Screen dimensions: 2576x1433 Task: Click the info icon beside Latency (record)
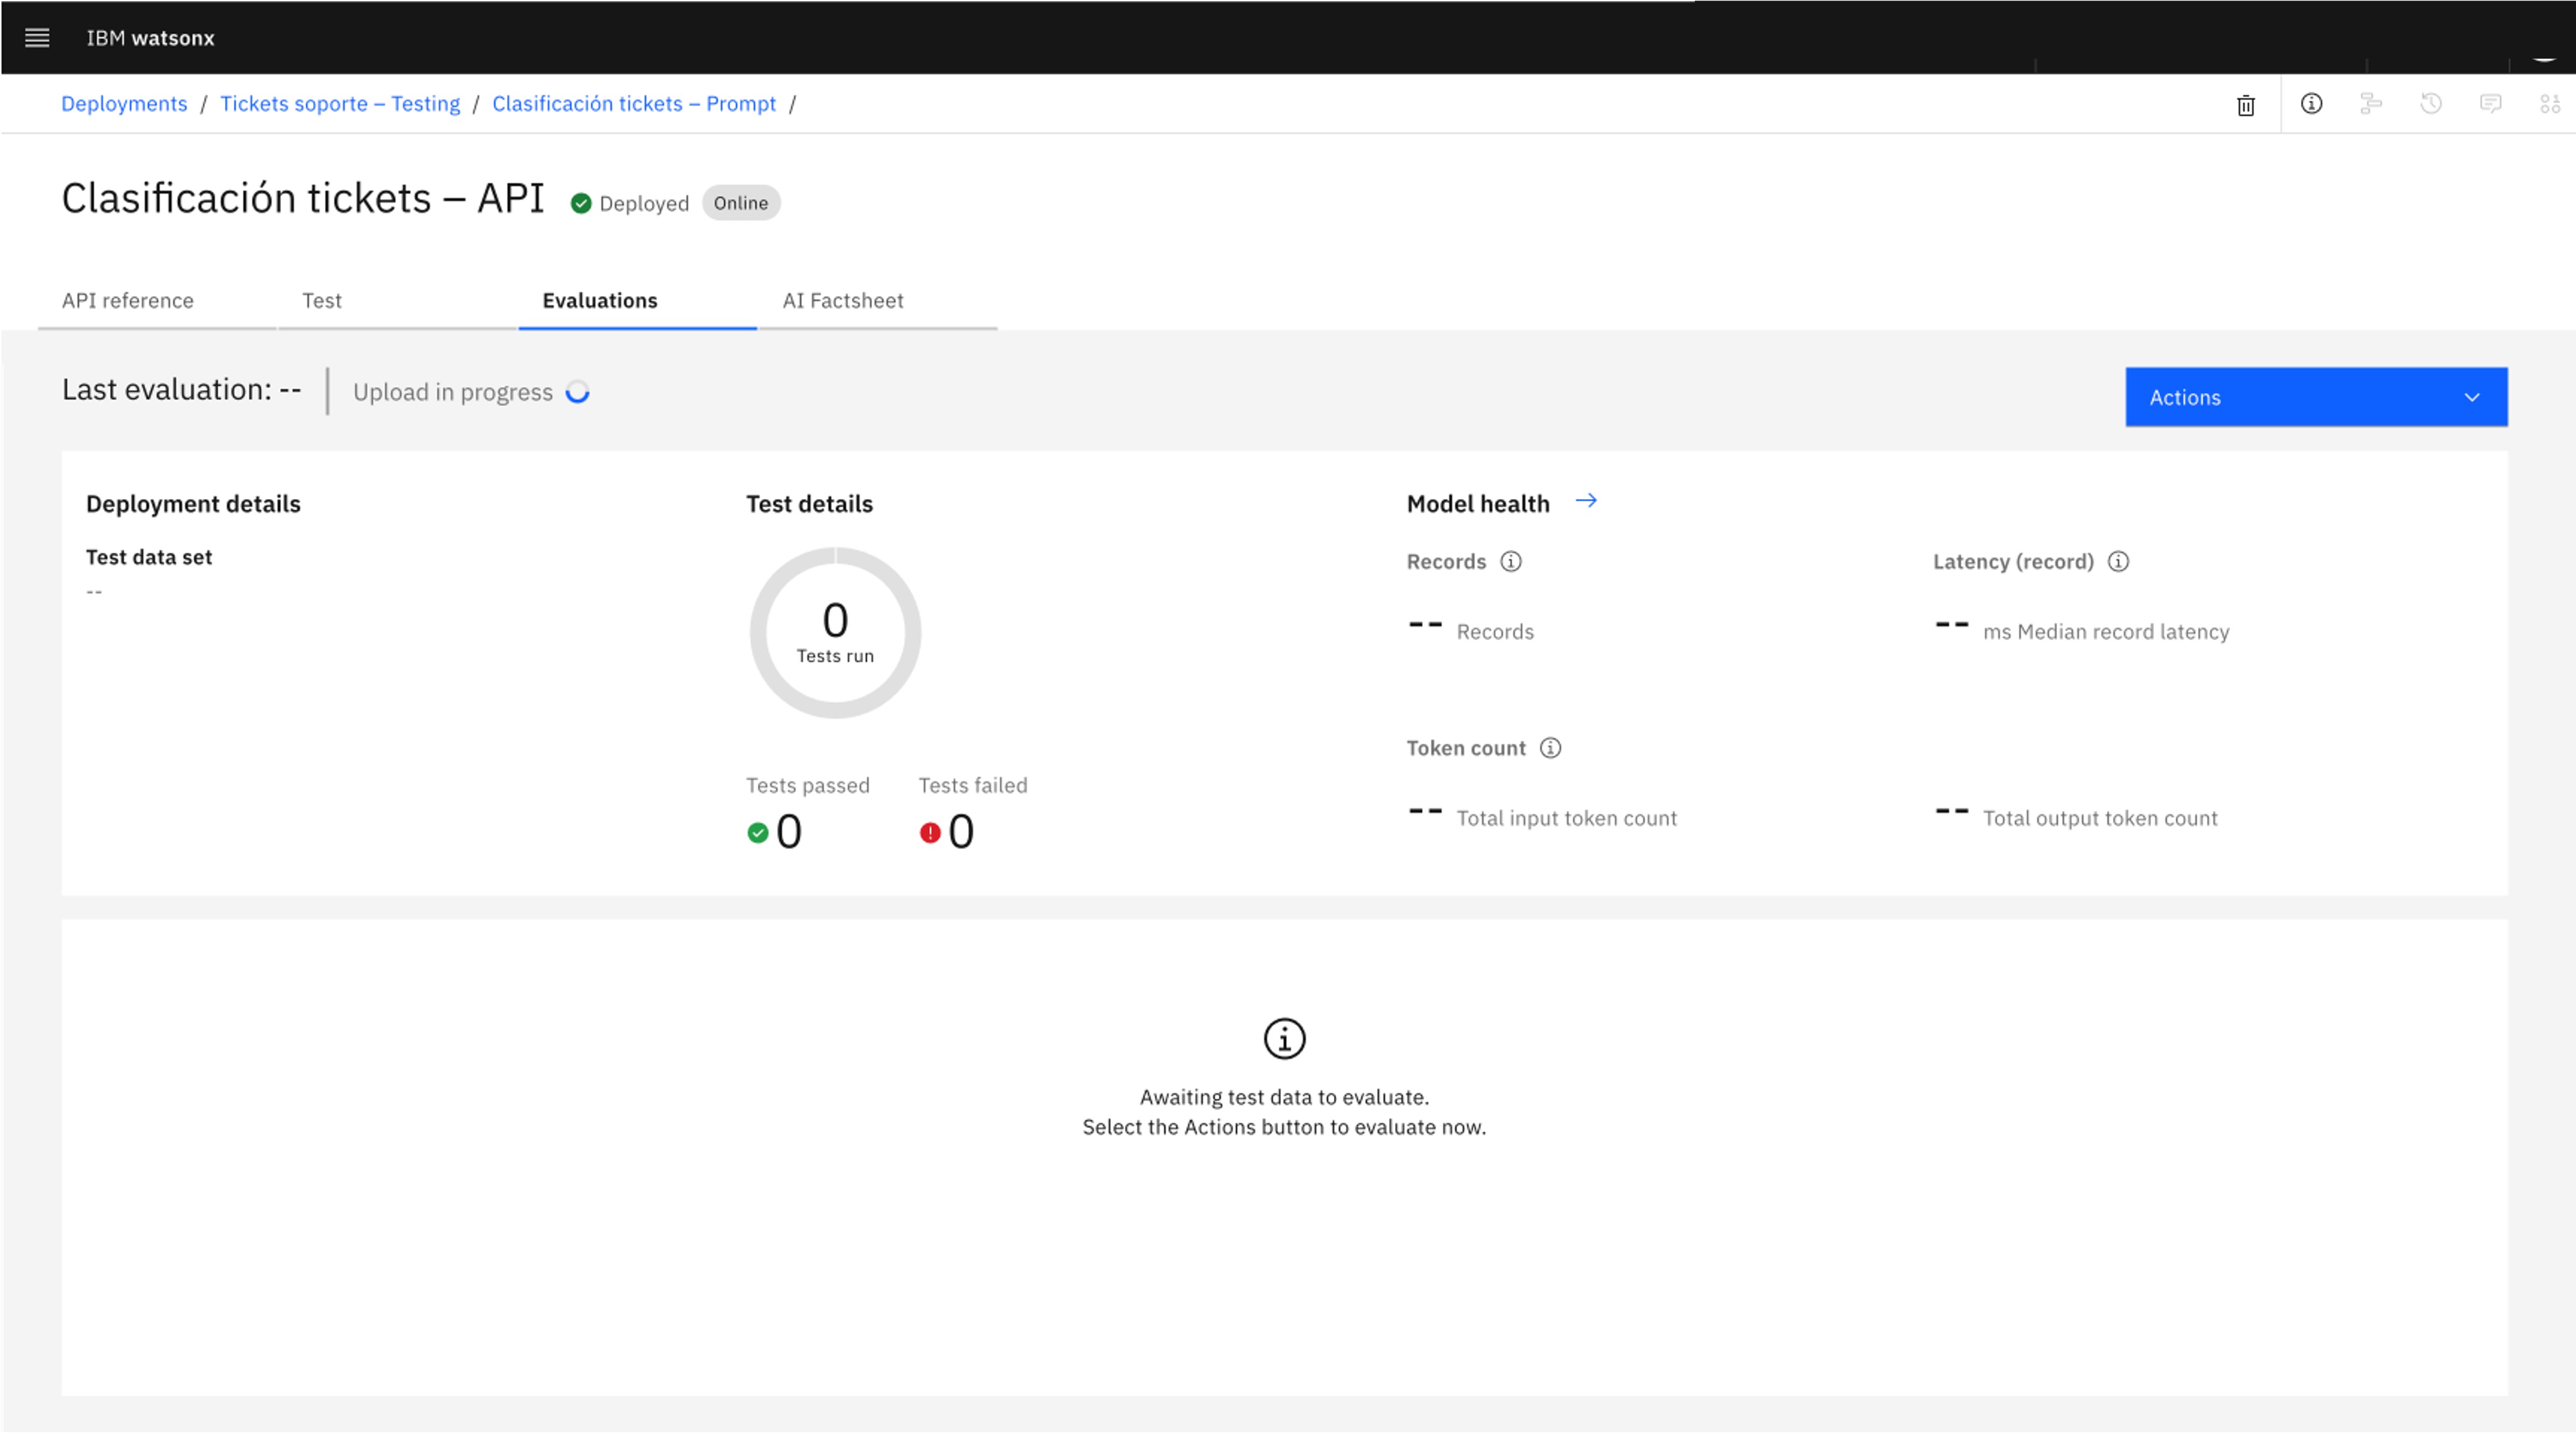tap(2118, 562)
